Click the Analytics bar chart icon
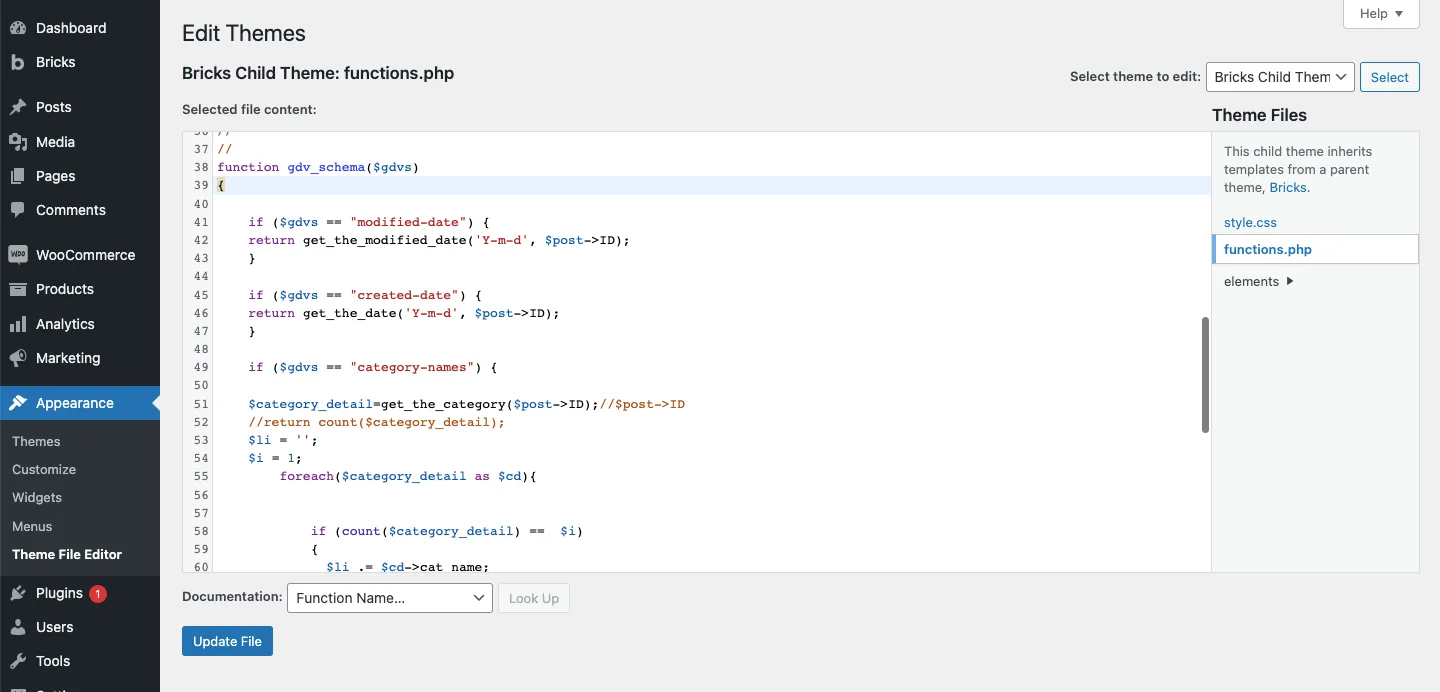 tap(17, 324)
